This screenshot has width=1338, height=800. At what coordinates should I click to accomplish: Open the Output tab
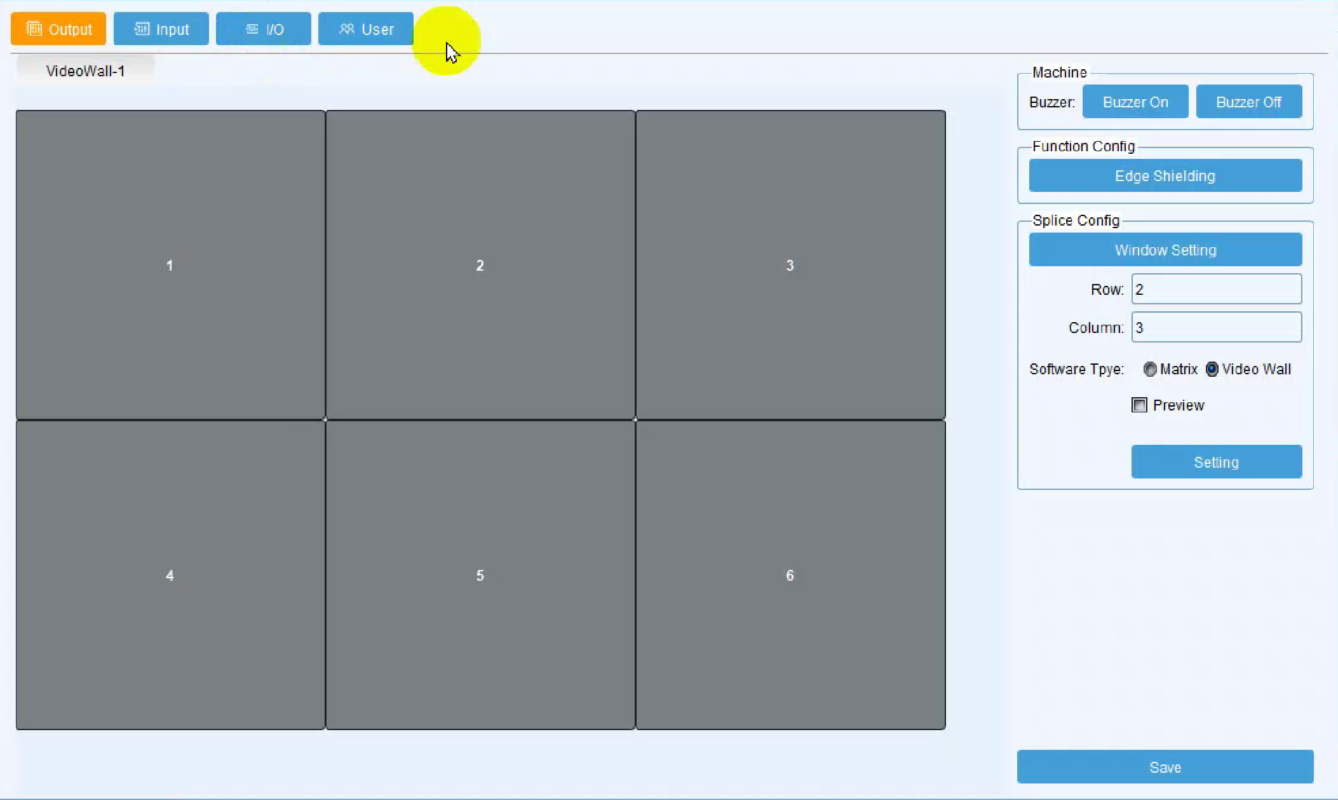click(59, 29)
